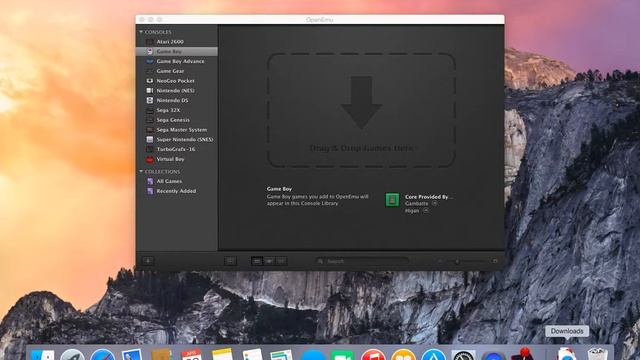Open the Nintendo (NES) library

click(176, 91)
